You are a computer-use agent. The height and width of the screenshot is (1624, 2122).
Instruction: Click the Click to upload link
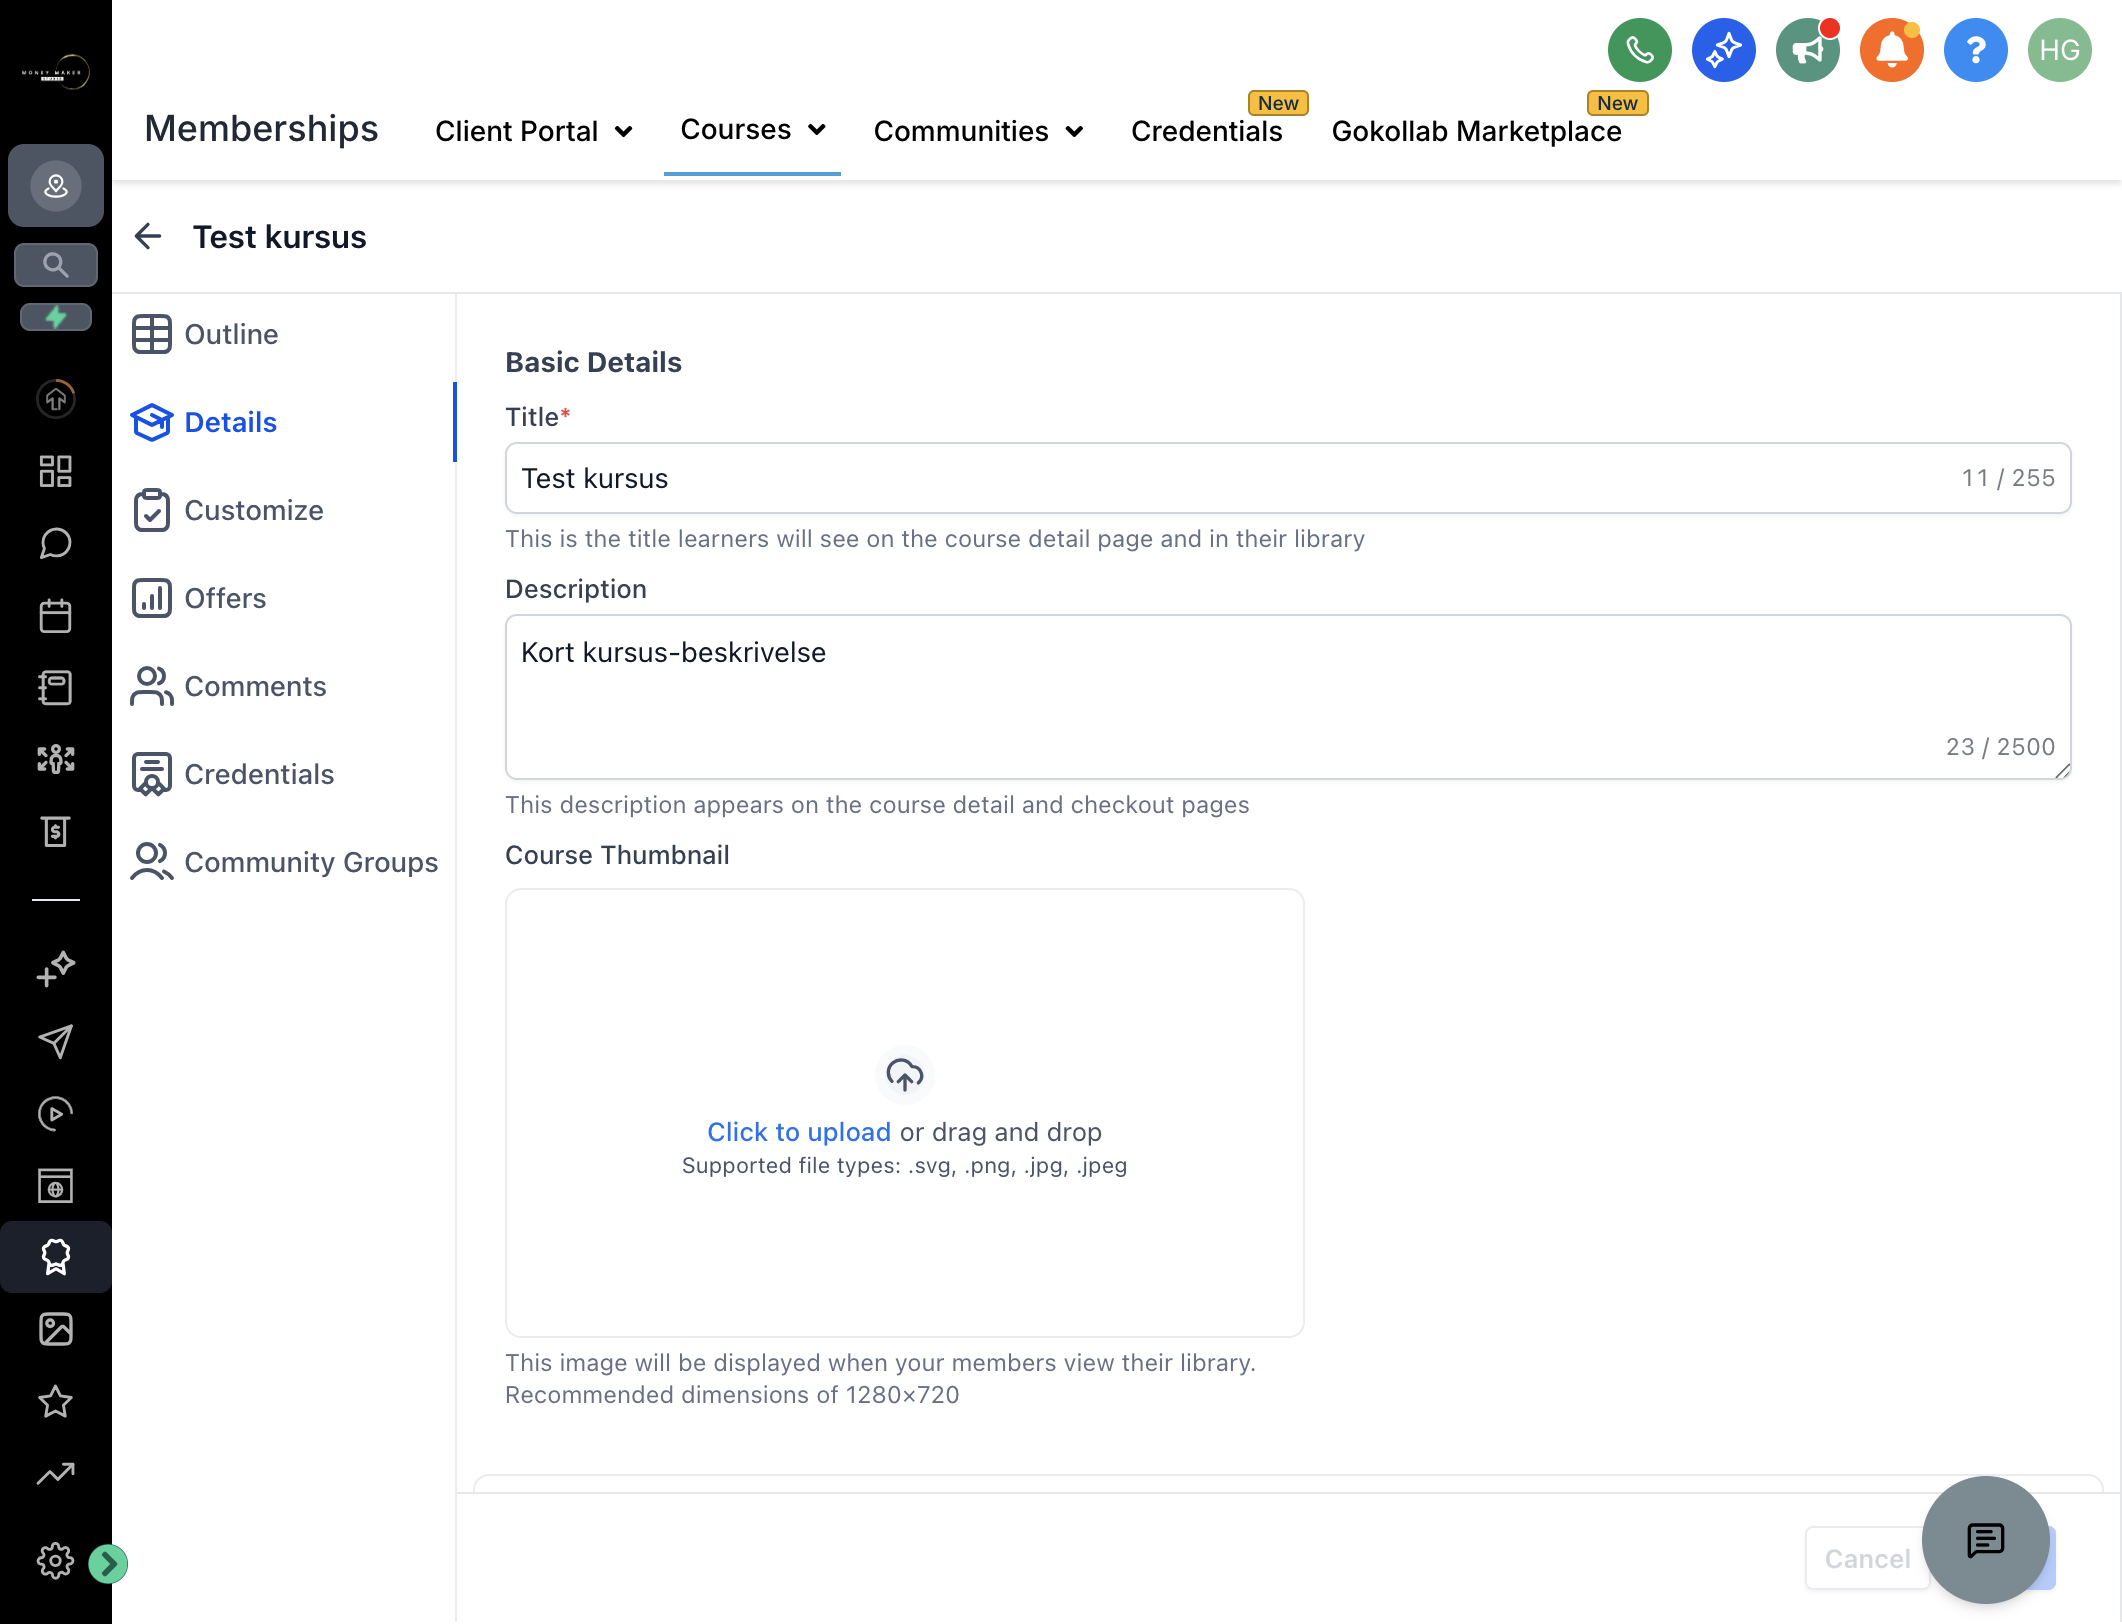click(799, 1132)
